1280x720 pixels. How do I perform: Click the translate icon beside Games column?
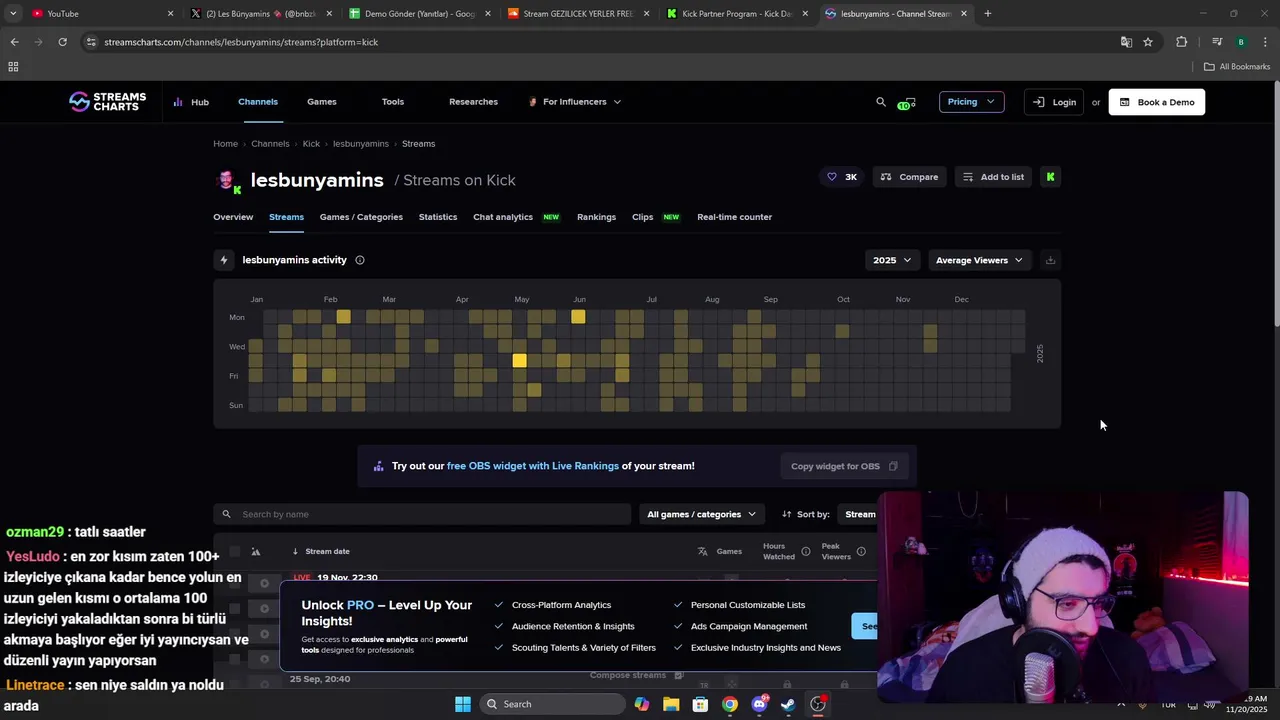[703, 551]
